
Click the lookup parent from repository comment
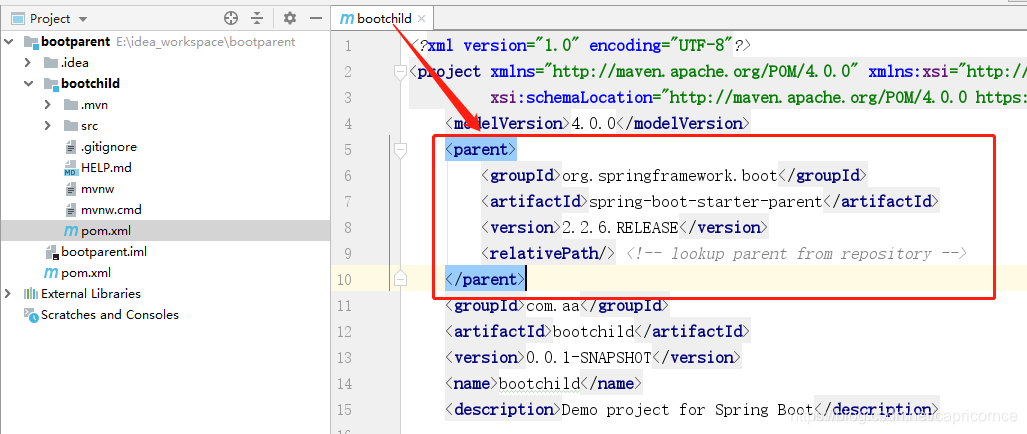tap(796, 254)
